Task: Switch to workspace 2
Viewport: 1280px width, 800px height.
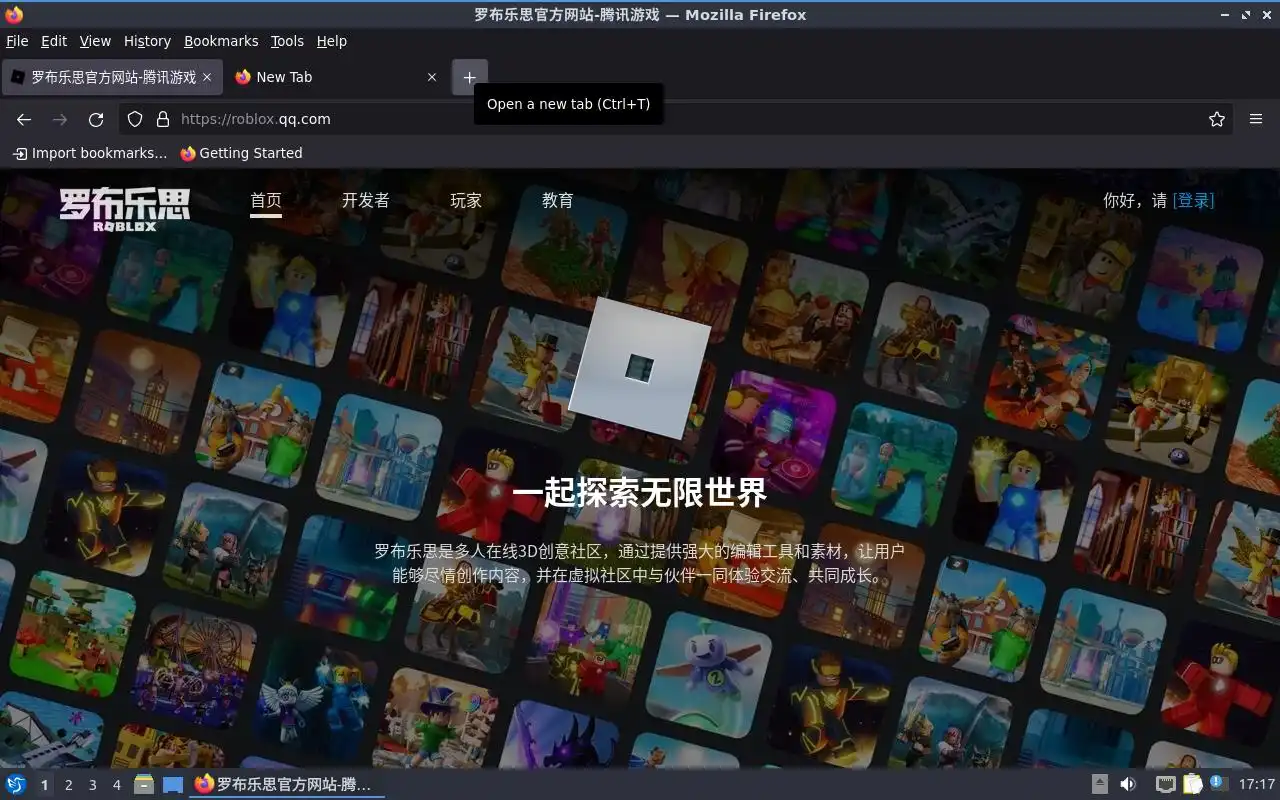Action: click(68, 785)
